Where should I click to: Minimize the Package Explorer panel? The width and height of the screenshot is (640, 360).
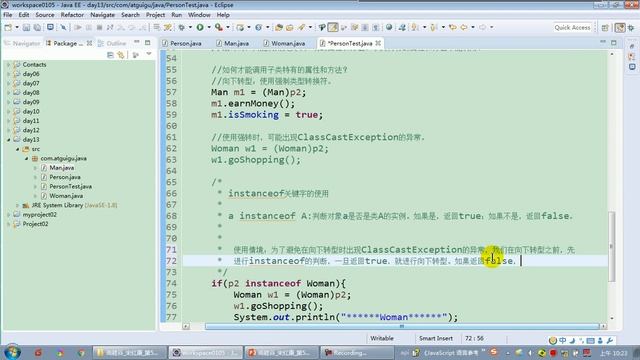(x=137, y=42)
